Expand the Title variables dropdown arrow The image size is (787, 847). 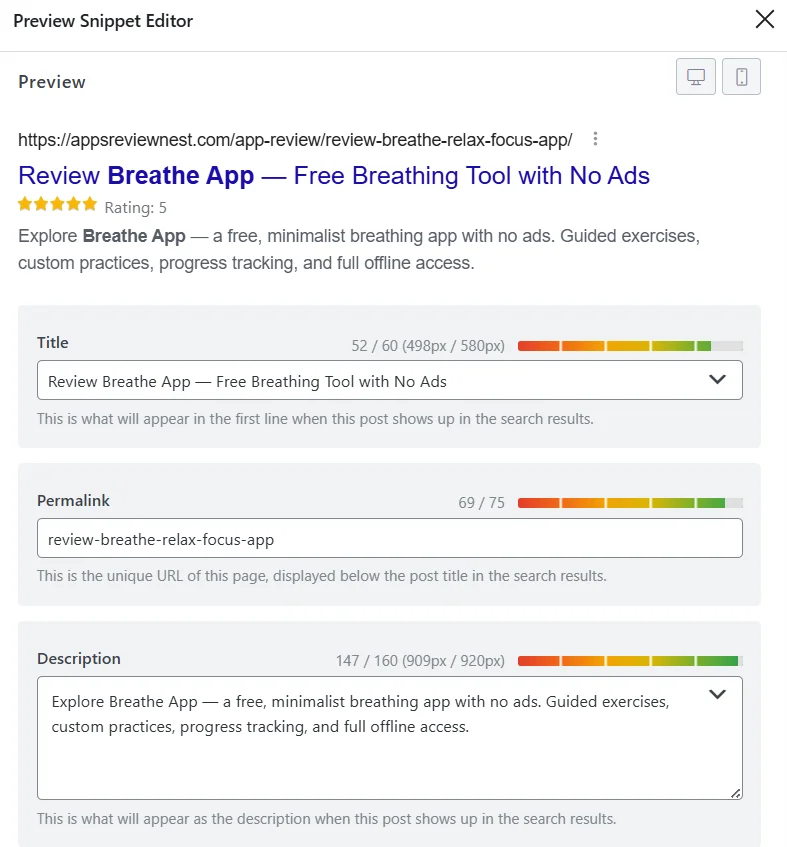717,380
